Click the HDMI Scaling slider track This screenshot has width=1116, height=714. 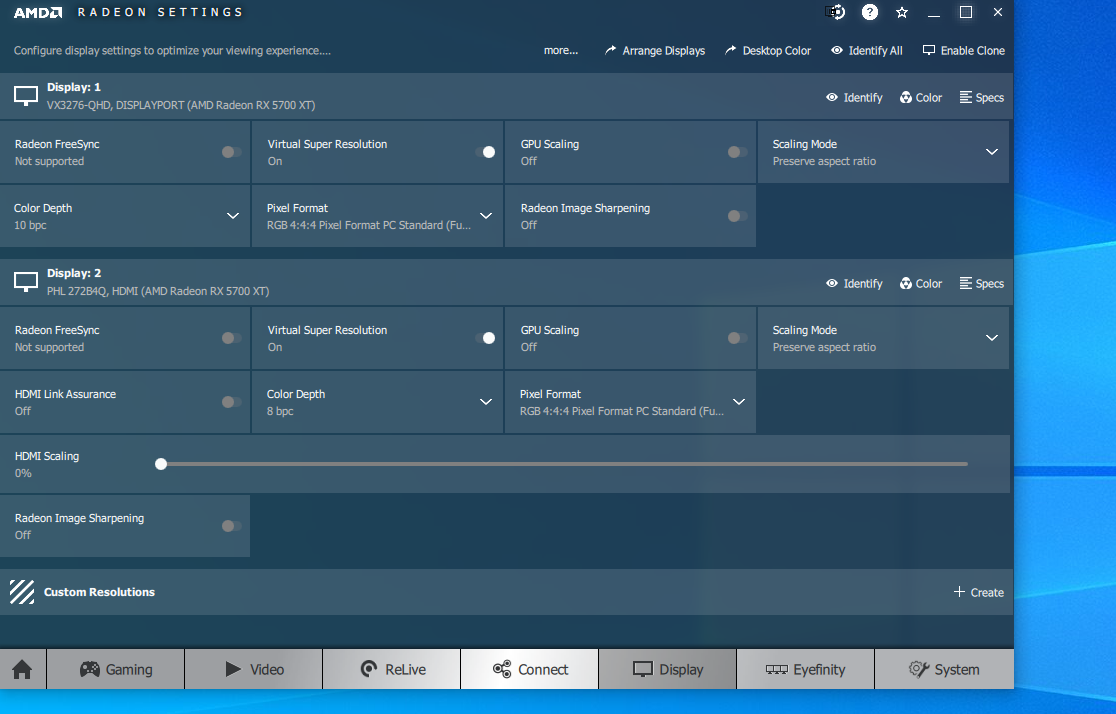point(564,464)
